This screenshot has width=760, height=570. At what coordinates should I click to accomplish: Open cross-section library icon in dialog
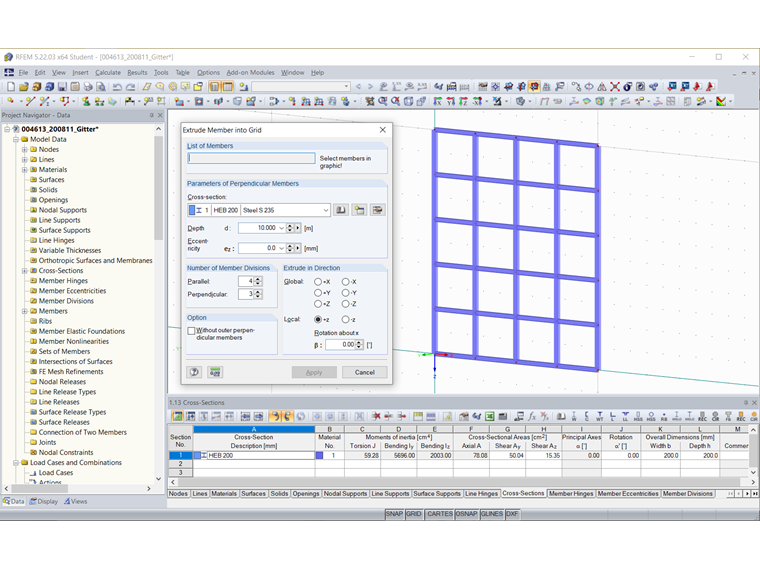[341, 210]
